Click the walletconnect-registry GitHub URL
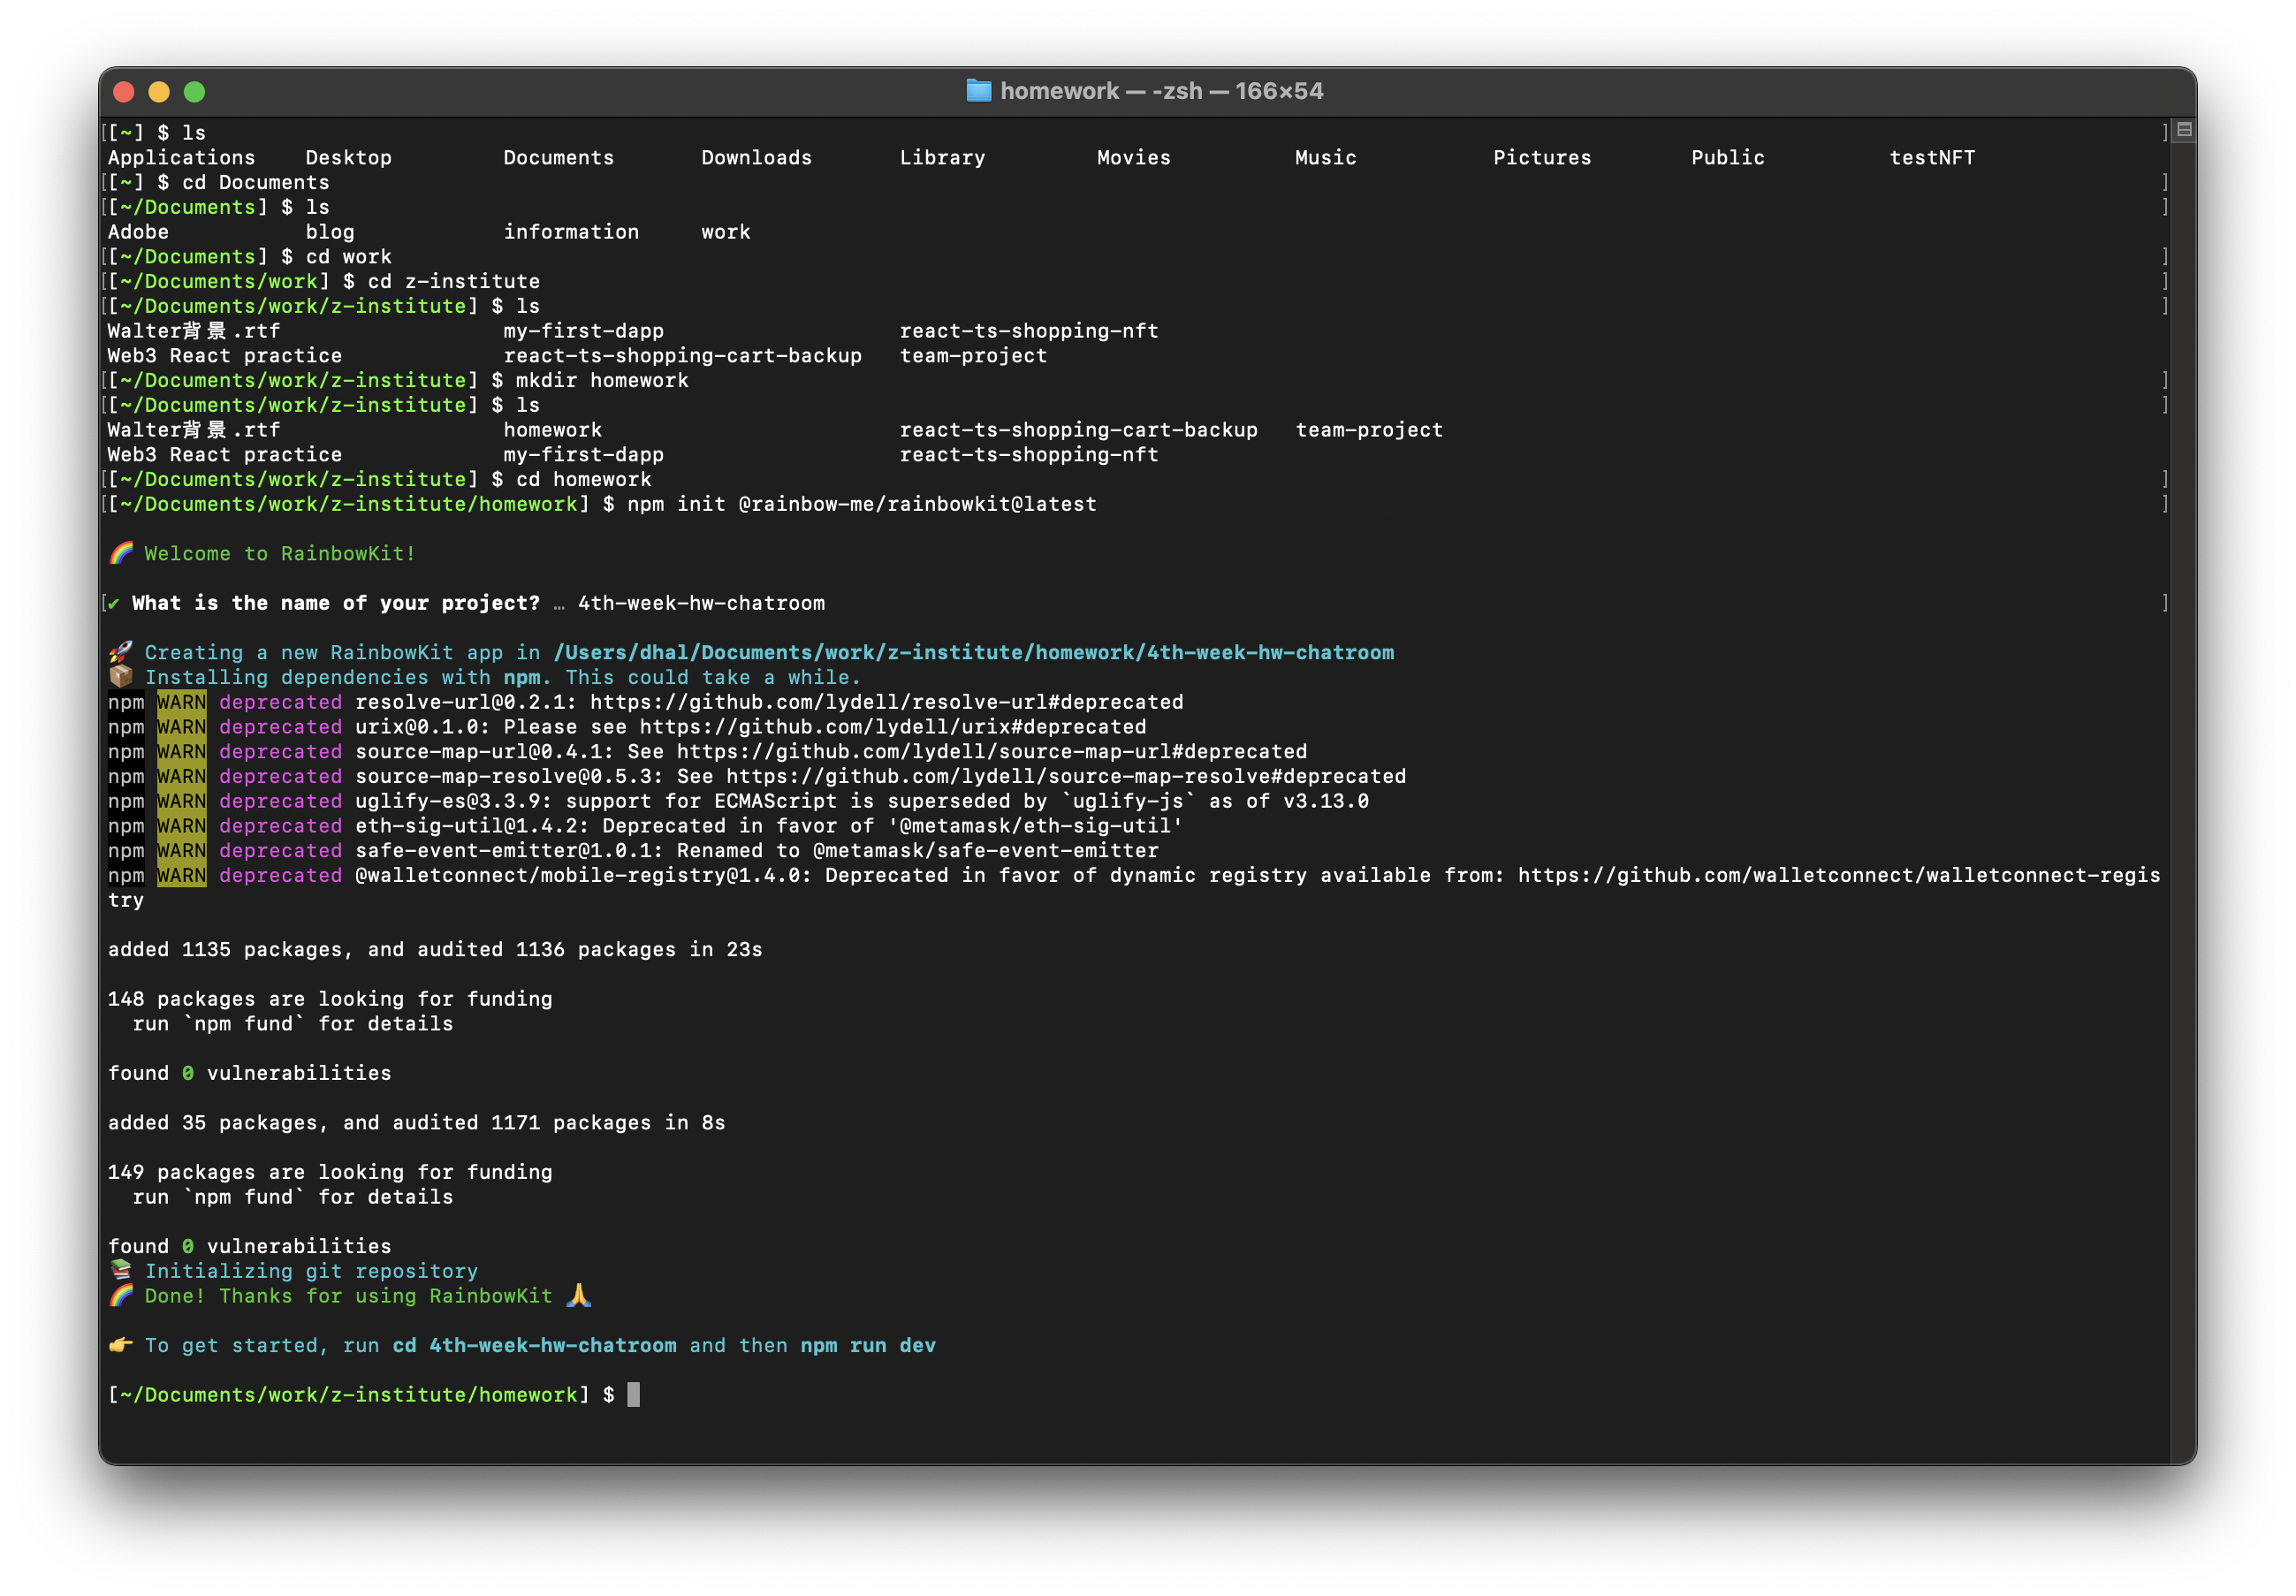Screen dimensions: 2296x1596 click(x=1838, y=875)
